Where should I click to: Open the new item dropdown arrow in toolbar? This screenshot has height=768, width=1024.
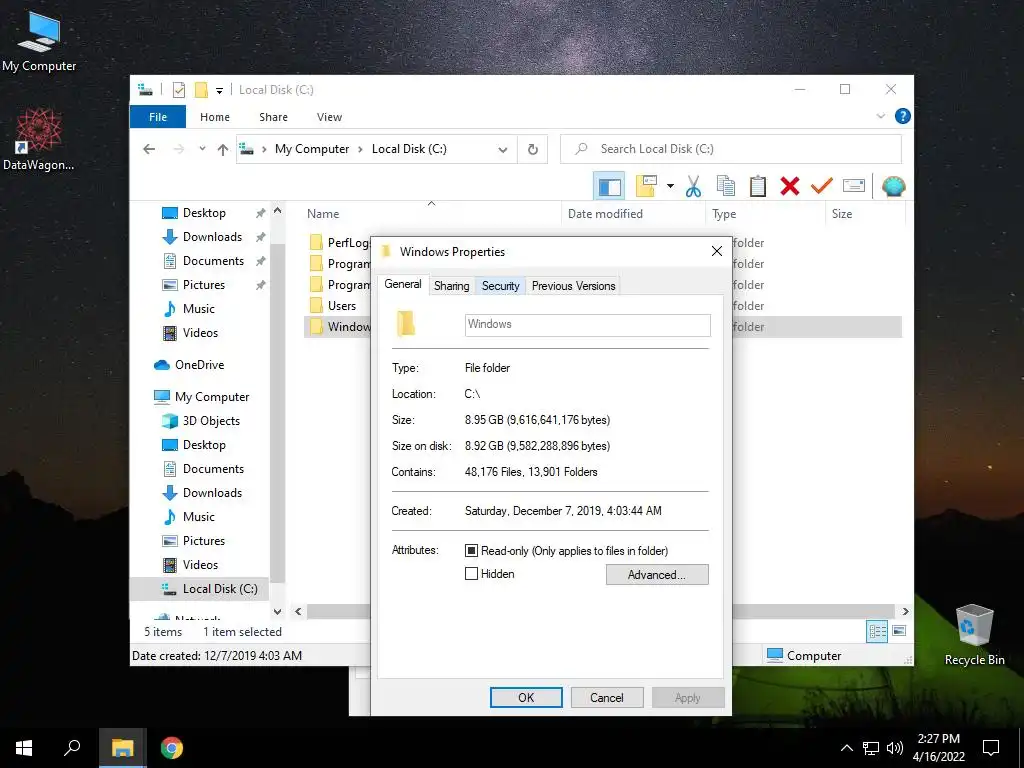(x=670, y=186)
